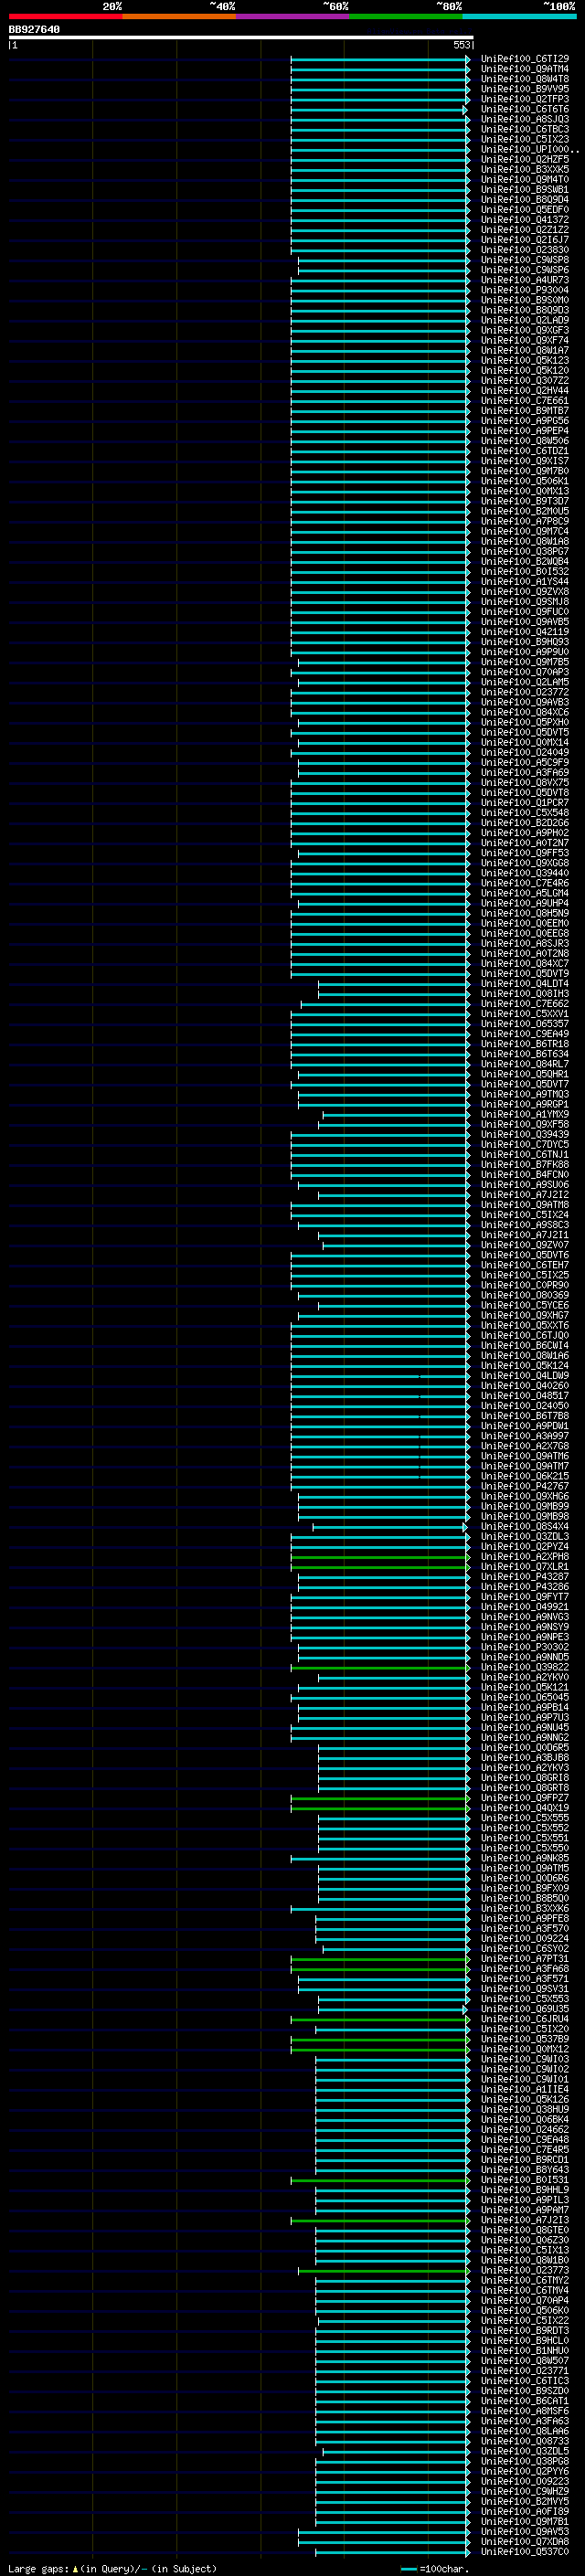This screenshot has width=585, height=2576.
Task: Click the green alignment bar for UniRef100_Q9FPZ7
Action: (380, 1799)
